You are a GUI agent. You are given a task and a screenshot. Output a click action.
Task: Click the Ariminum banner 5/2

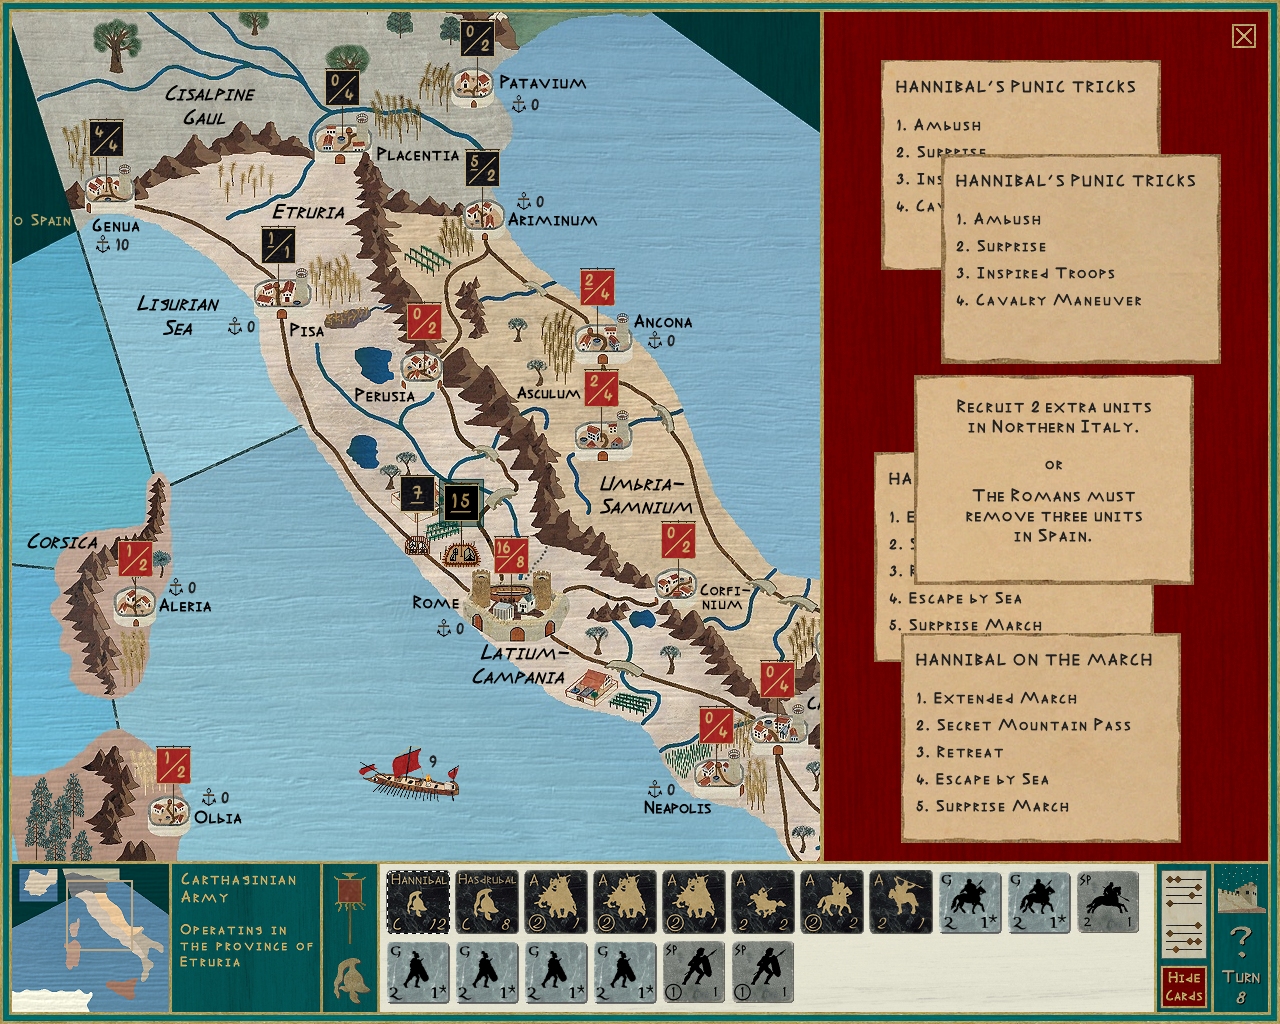click(482, 167)
